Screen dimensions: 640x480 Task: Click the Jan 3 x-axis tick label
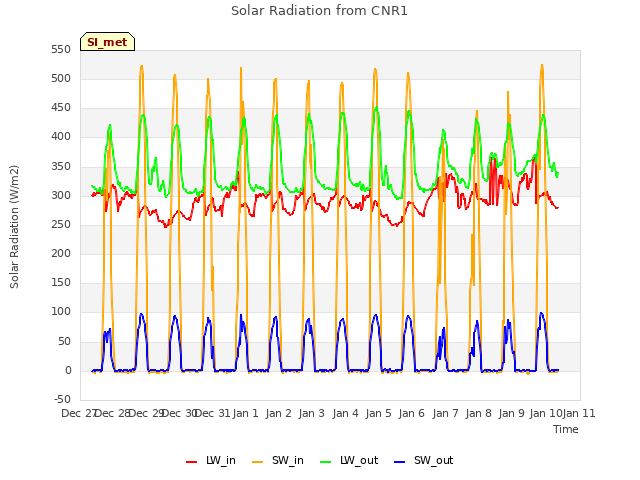pyautogui.click(x=311, y=413)
